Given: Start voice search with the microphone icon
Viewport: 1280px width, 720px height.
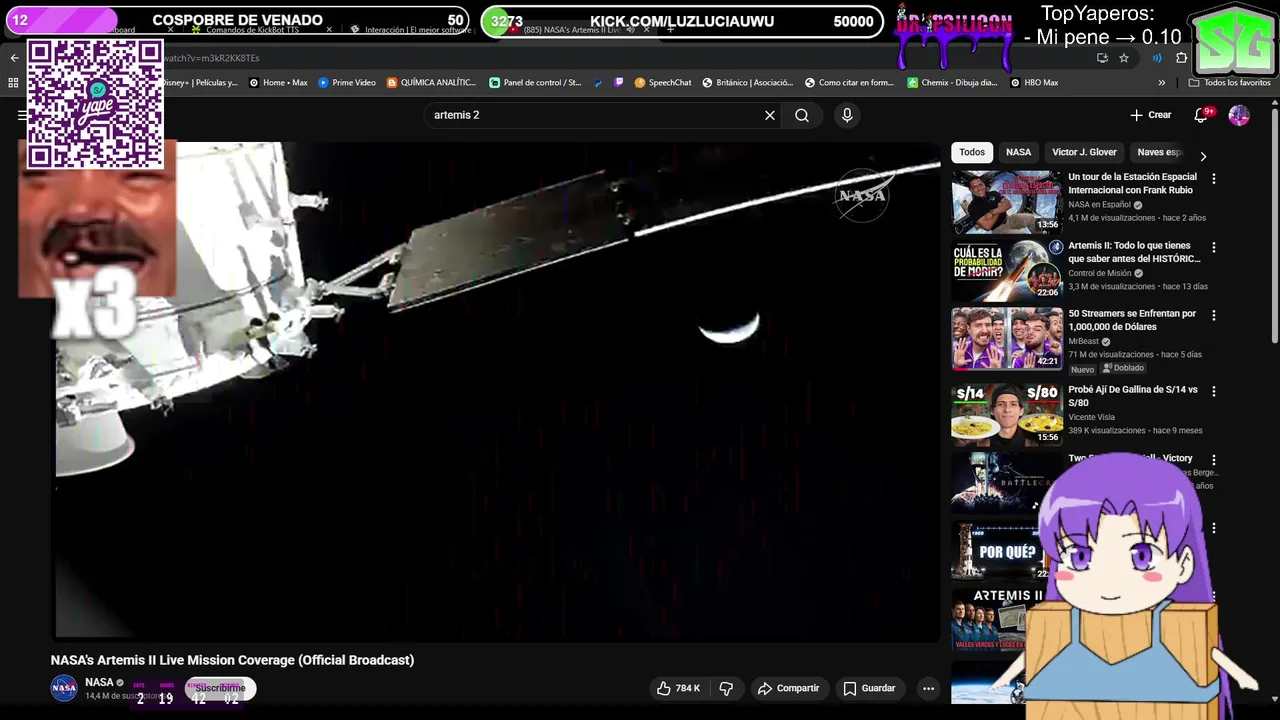Looking at the screenshot, I should pos(847,115).
